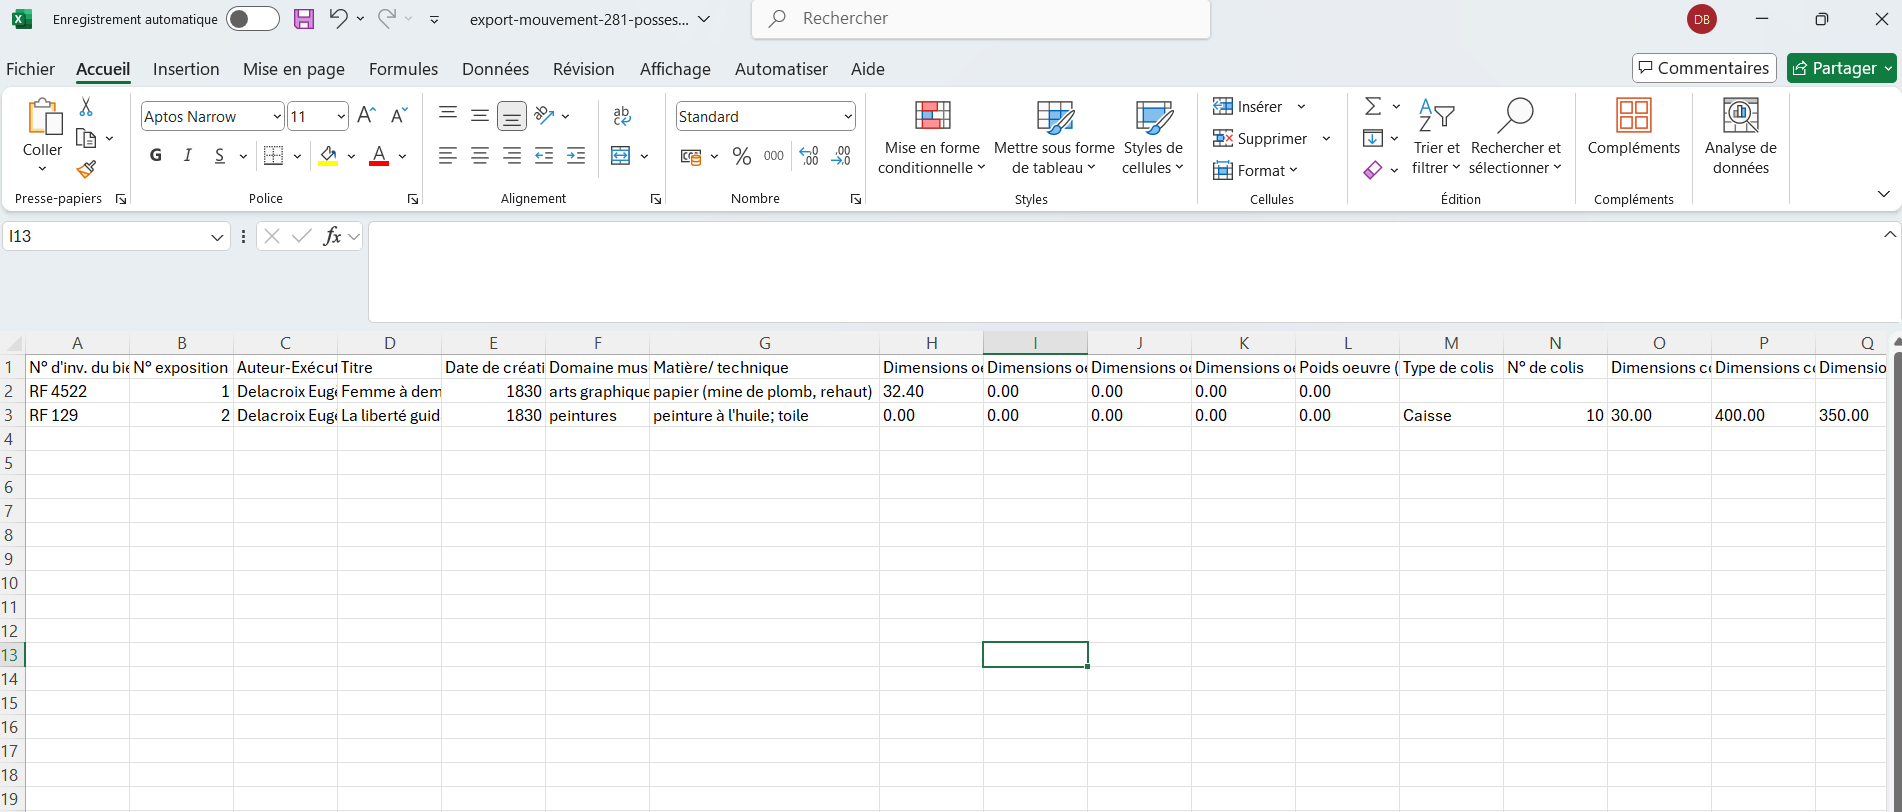Screen dimensions: 1902x812
Task: Toggle right align text button
Action: point(512,155)
